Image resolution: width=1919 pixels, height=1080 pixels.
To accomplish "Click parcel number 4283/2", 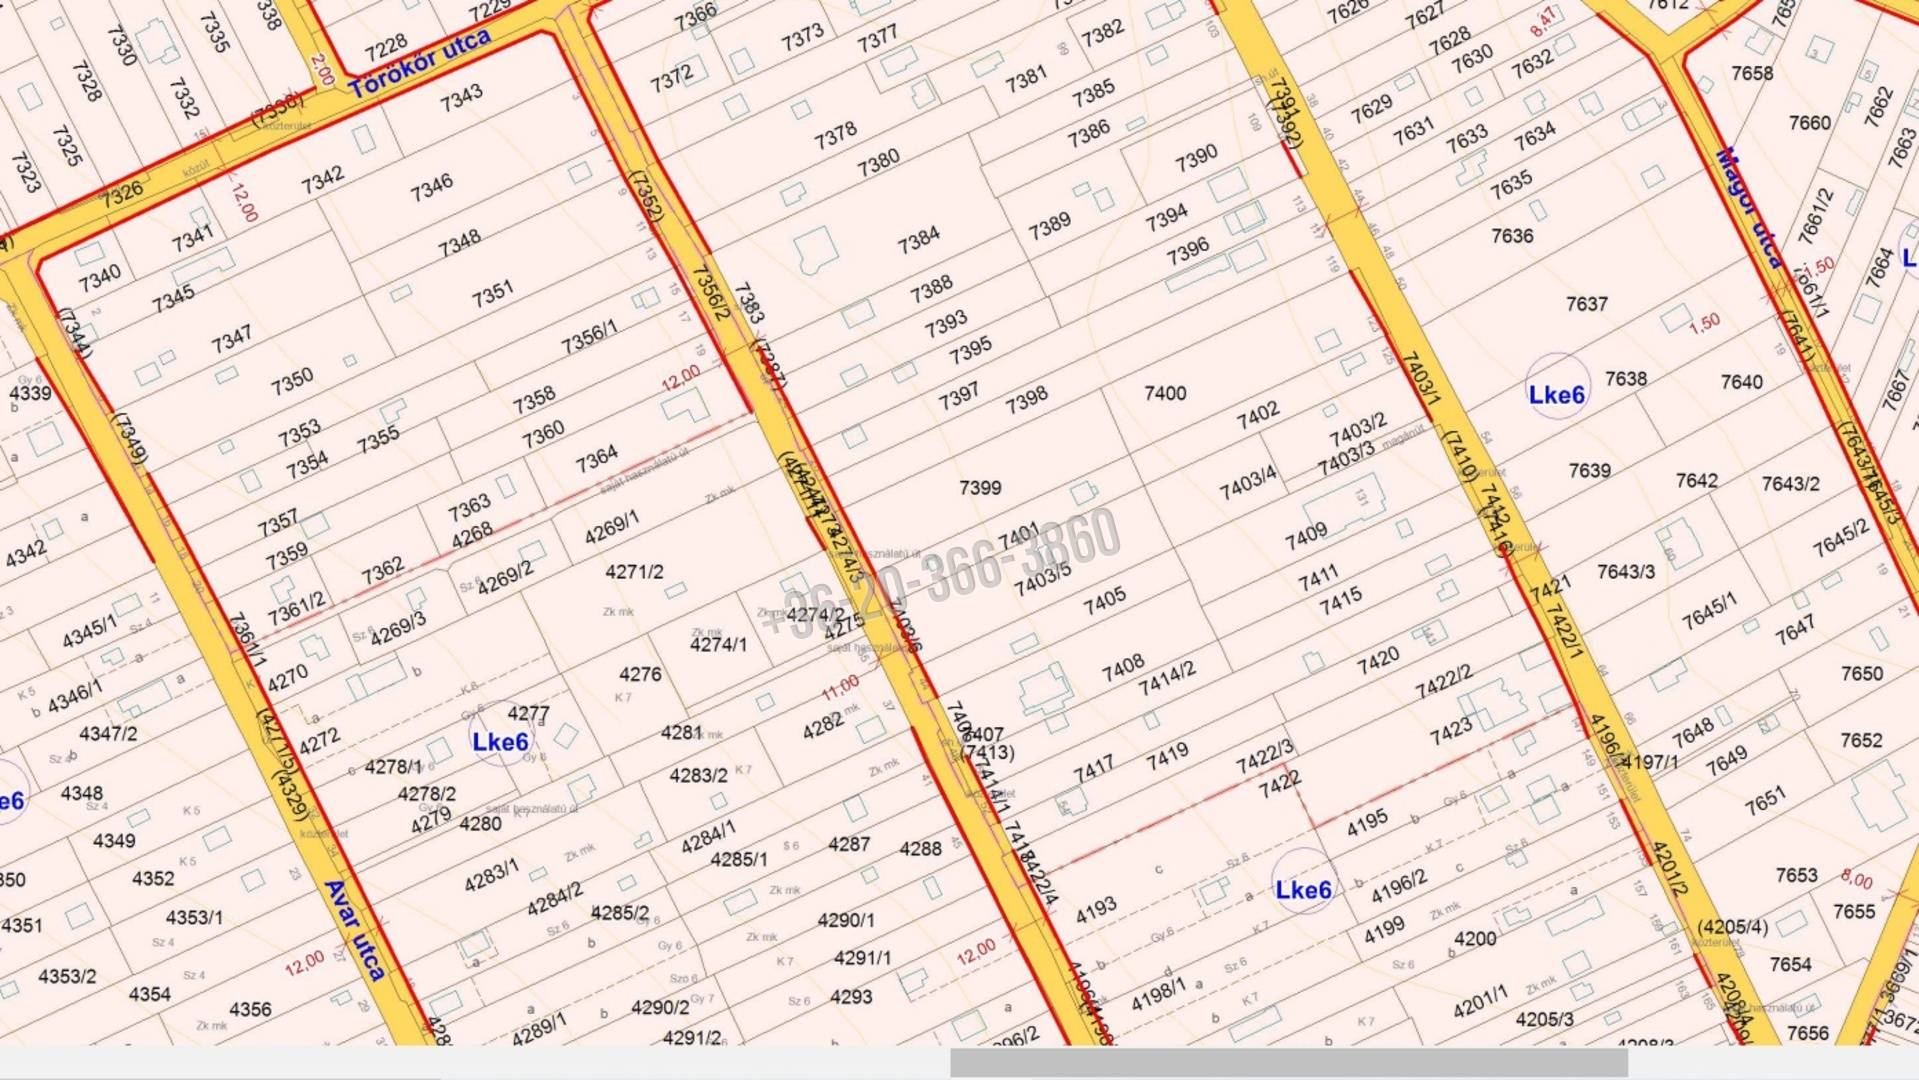I will click(698, 775).
